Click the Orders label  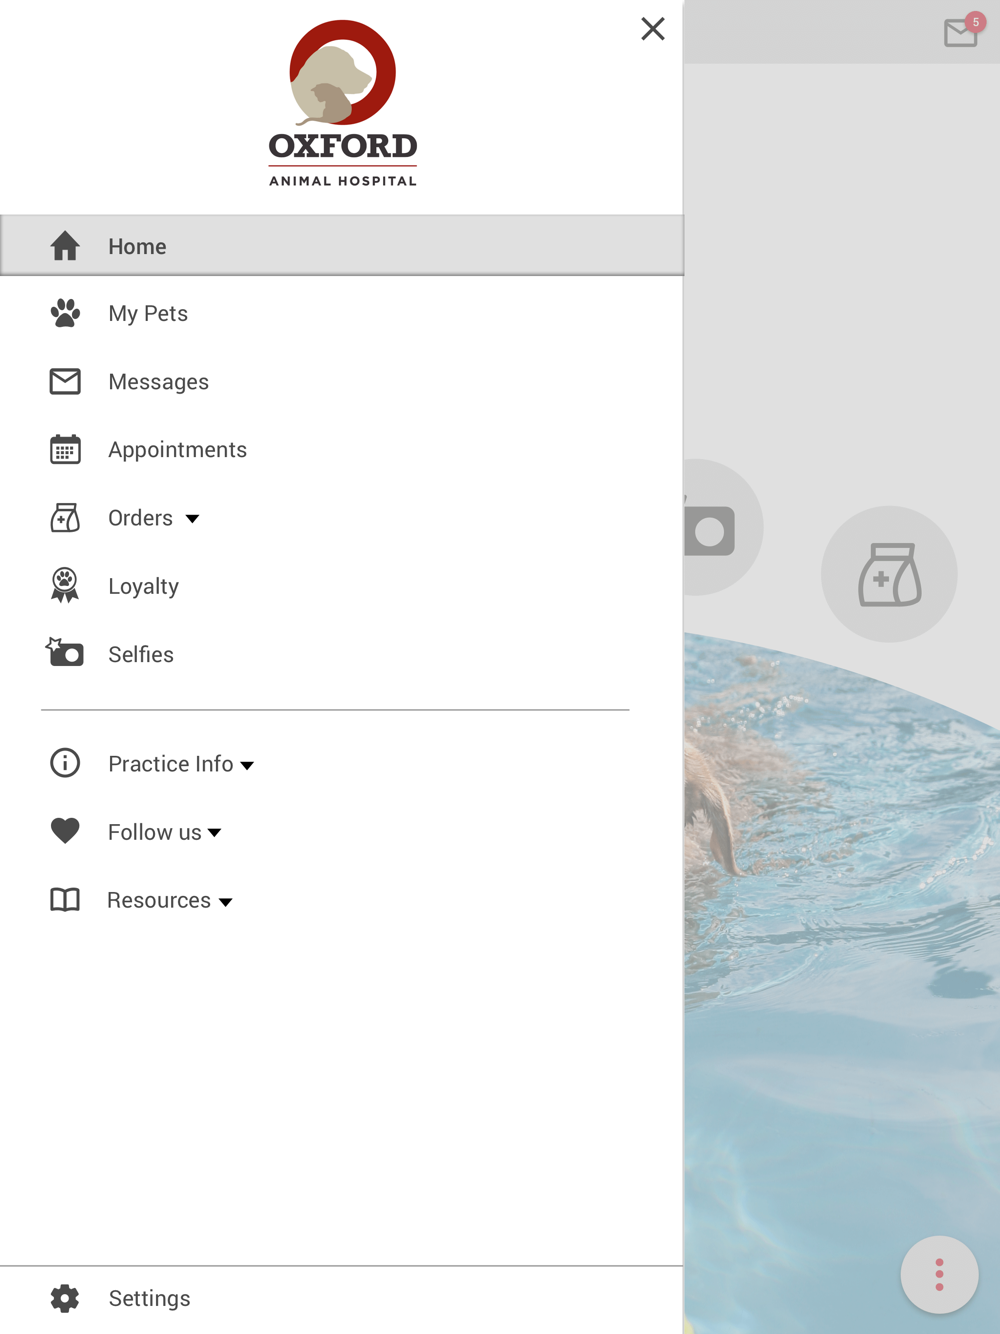click(140, 518)
